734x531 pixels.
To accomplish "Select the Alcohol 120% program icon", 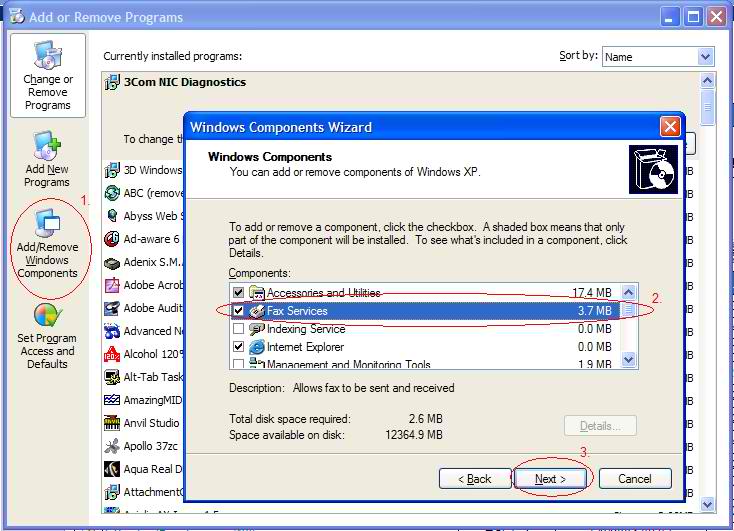I will click(x=112, y=354).
